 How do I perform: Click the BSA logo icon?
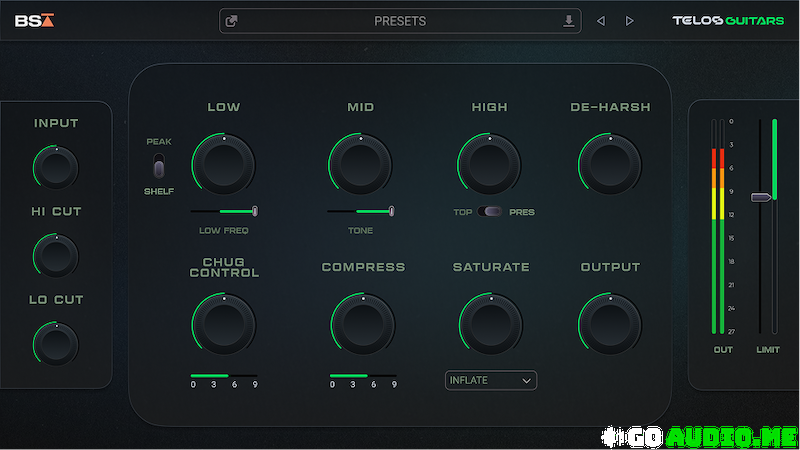(35, 20)
